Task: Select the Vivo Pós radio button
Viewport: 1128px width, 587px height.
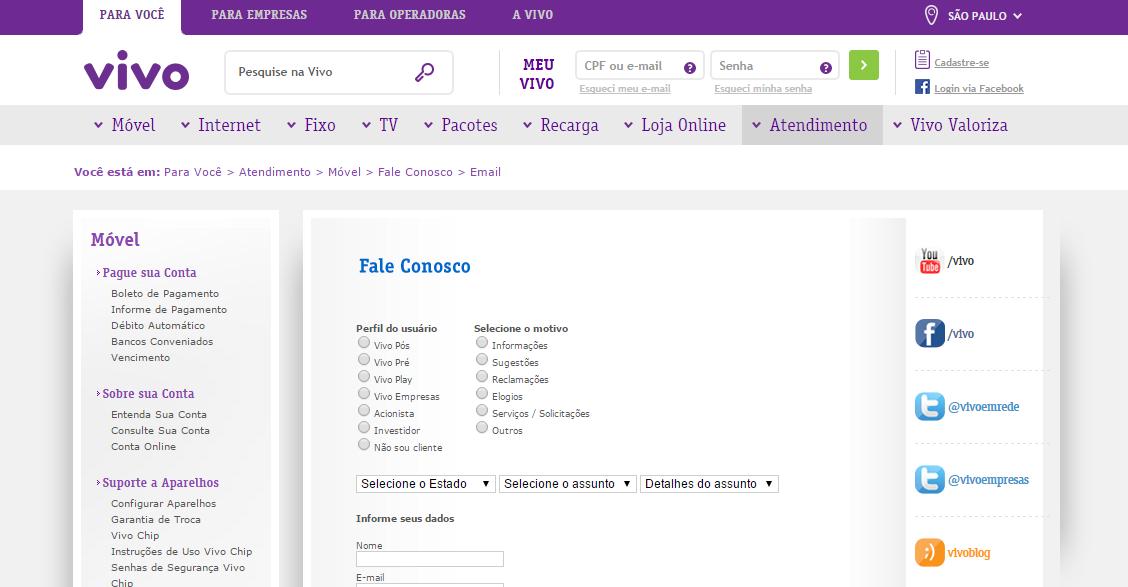Action: click(364, 343)
